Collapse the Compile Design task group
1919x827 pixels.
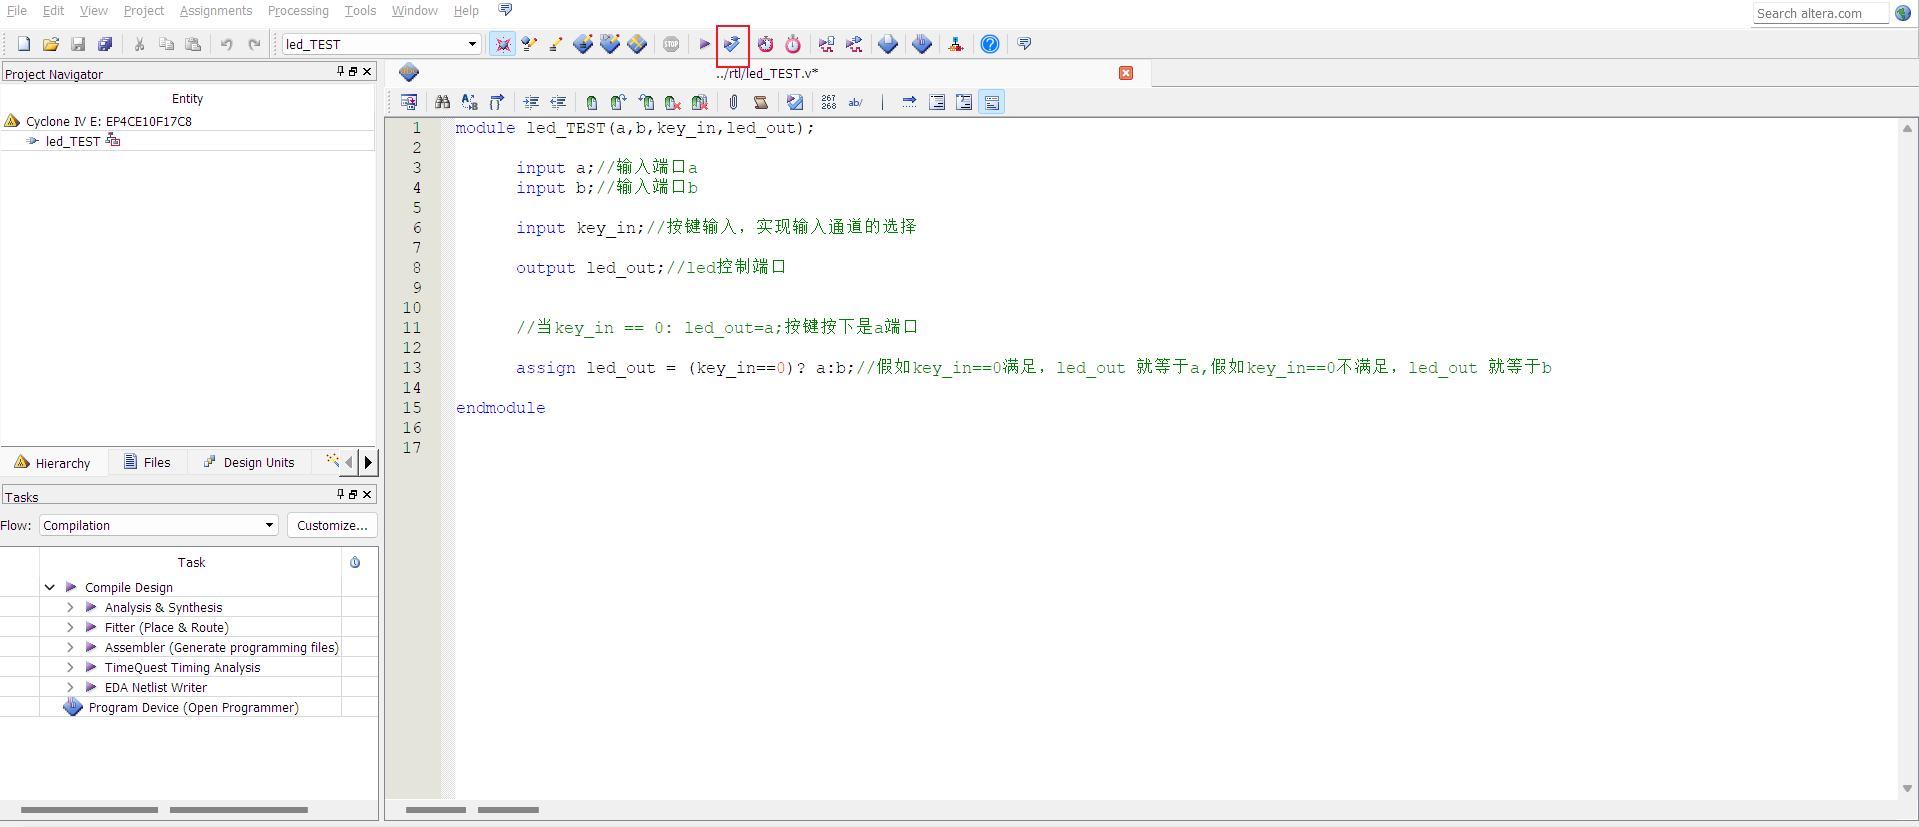(49, 587)
